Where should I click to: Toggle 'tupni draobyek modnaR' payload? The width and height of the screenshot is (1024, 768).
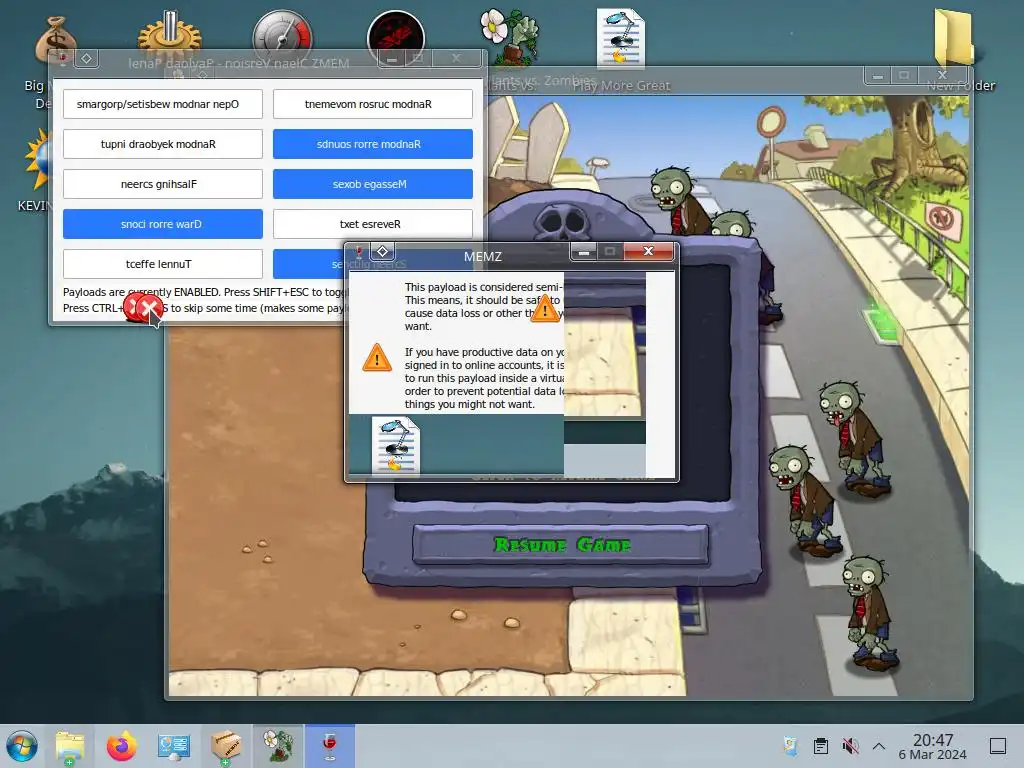[163, 144]
